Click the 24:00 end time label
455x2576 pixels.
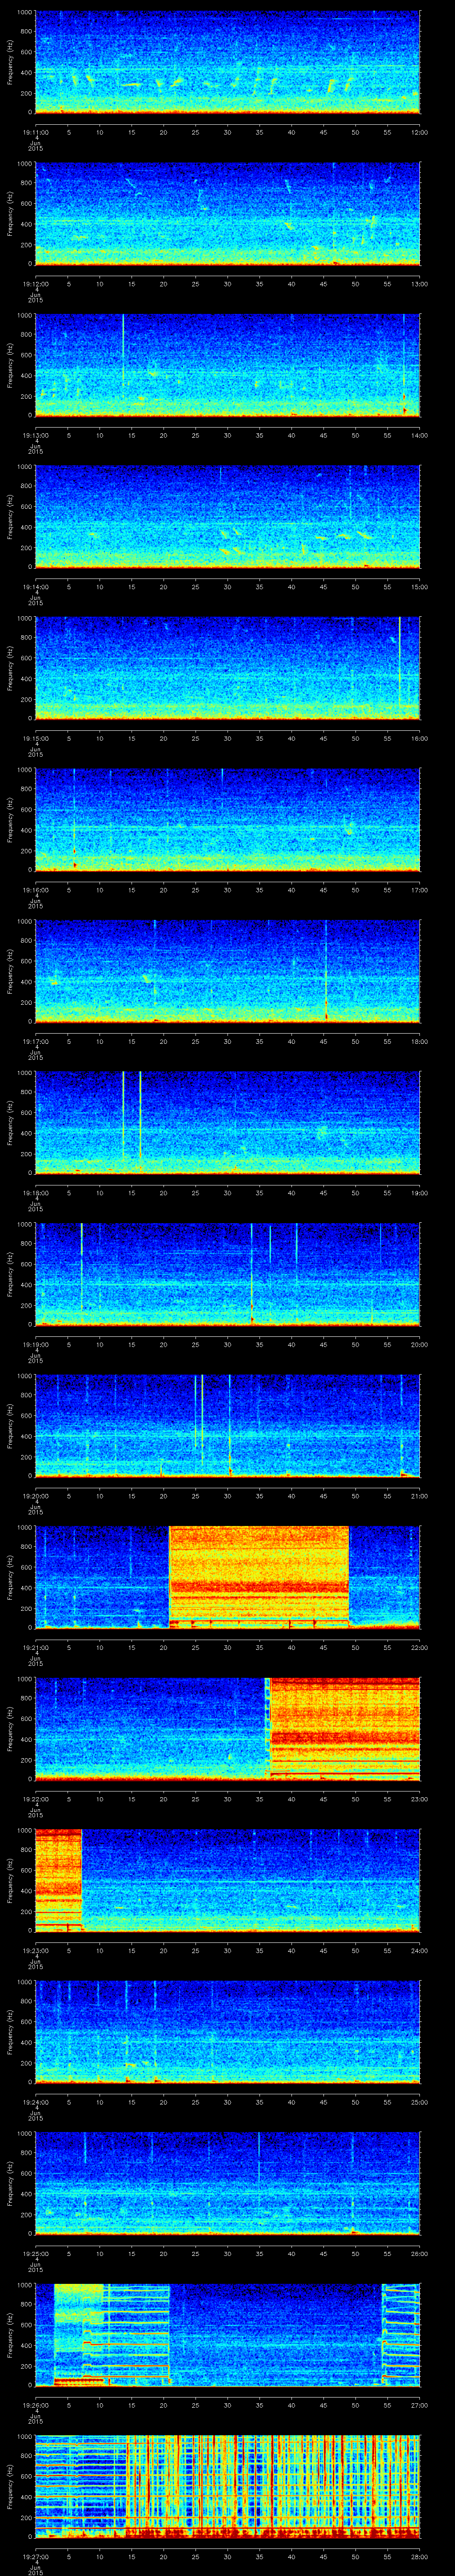point(419,1949)
